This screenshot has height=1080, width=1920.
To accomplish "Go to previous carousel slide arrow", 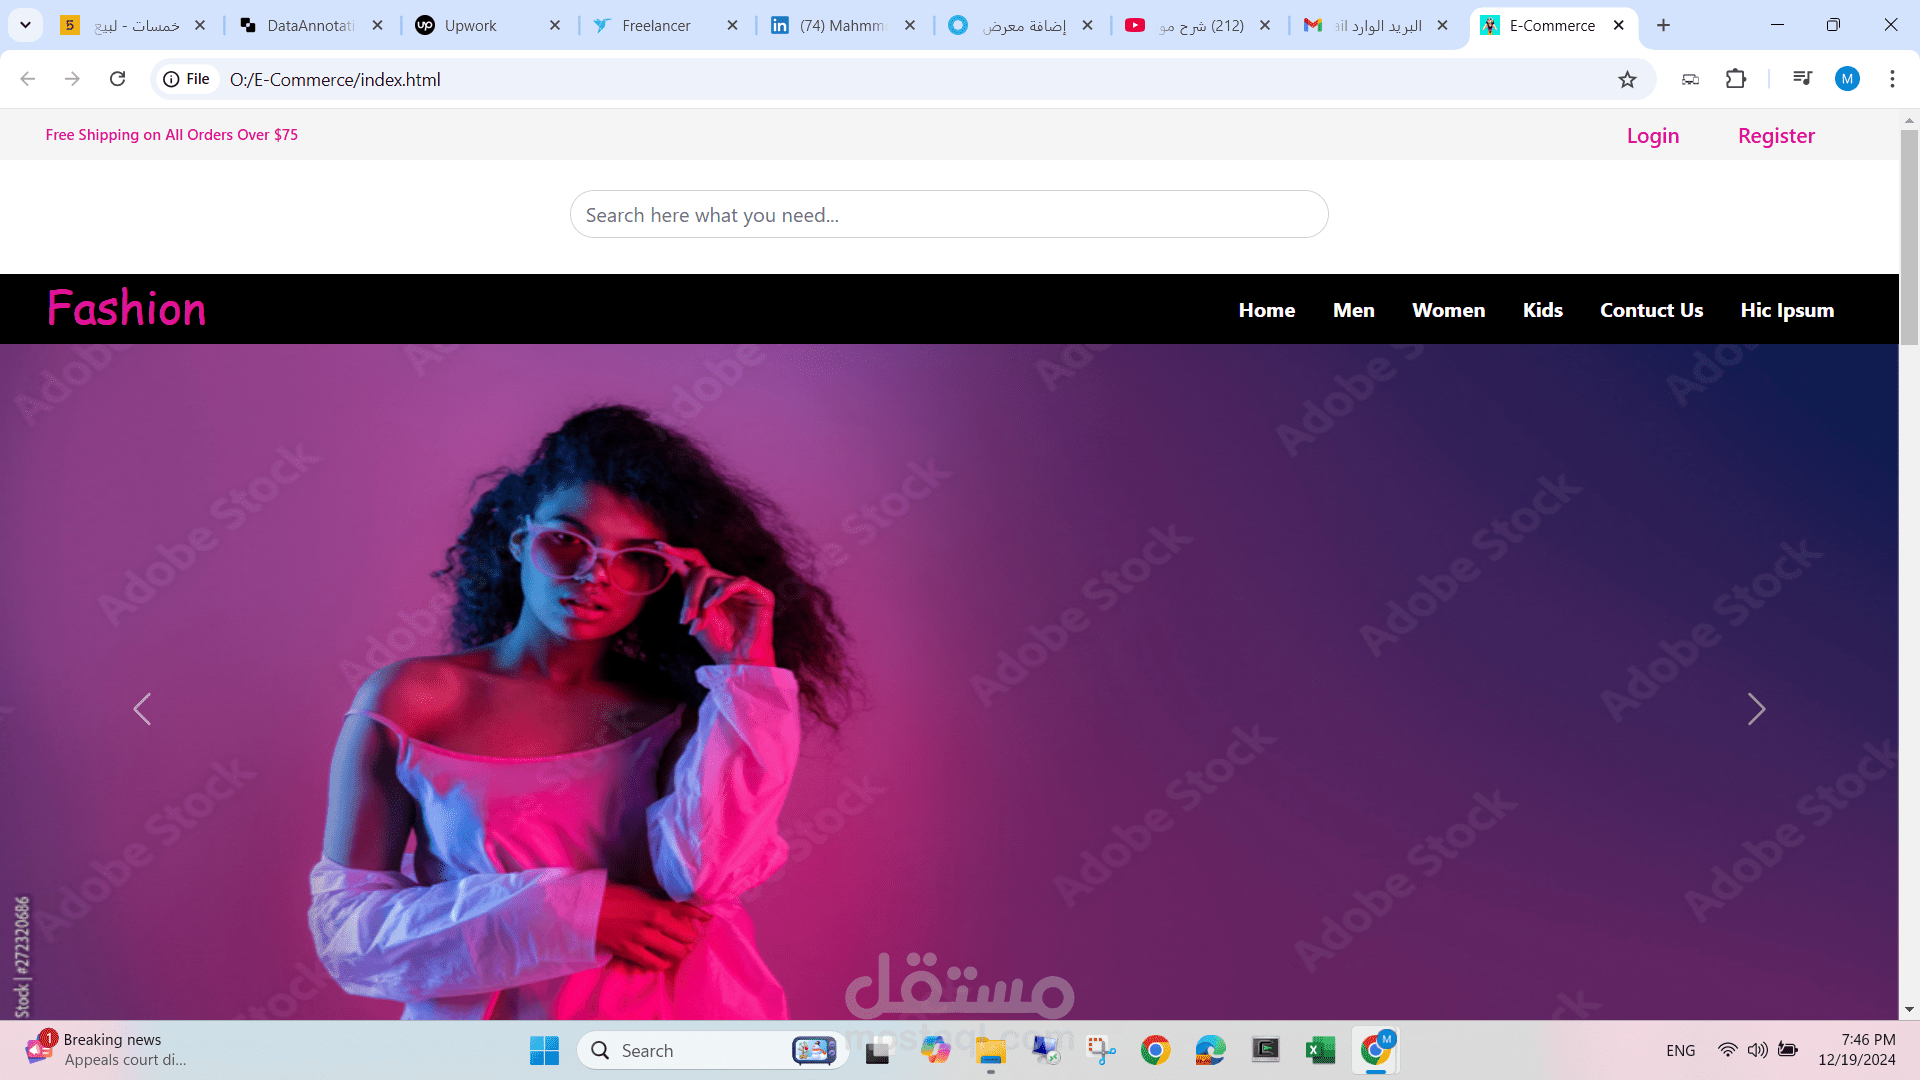I will click(142, 709).
